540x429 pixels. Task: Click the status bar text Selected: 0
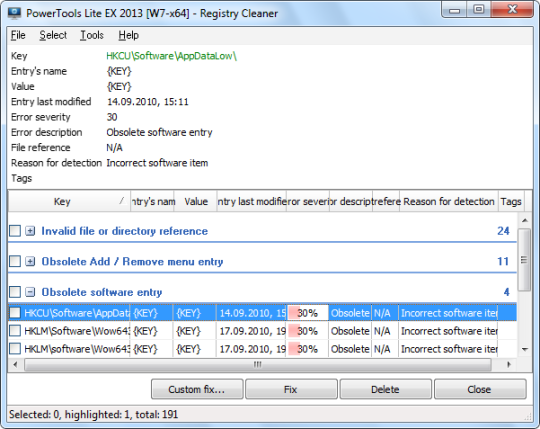(35, 414)
